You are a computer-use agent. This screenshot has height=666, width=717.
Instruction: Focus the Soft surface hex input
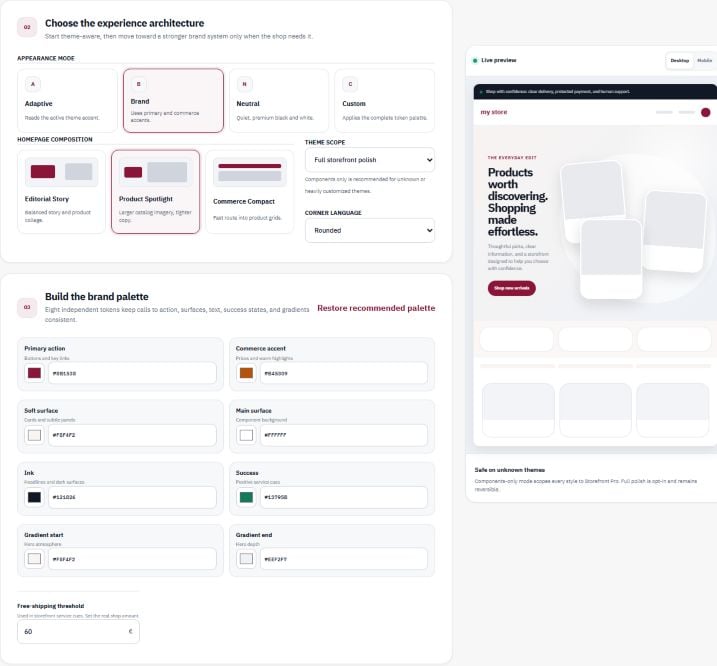click(x=132, y=435)
